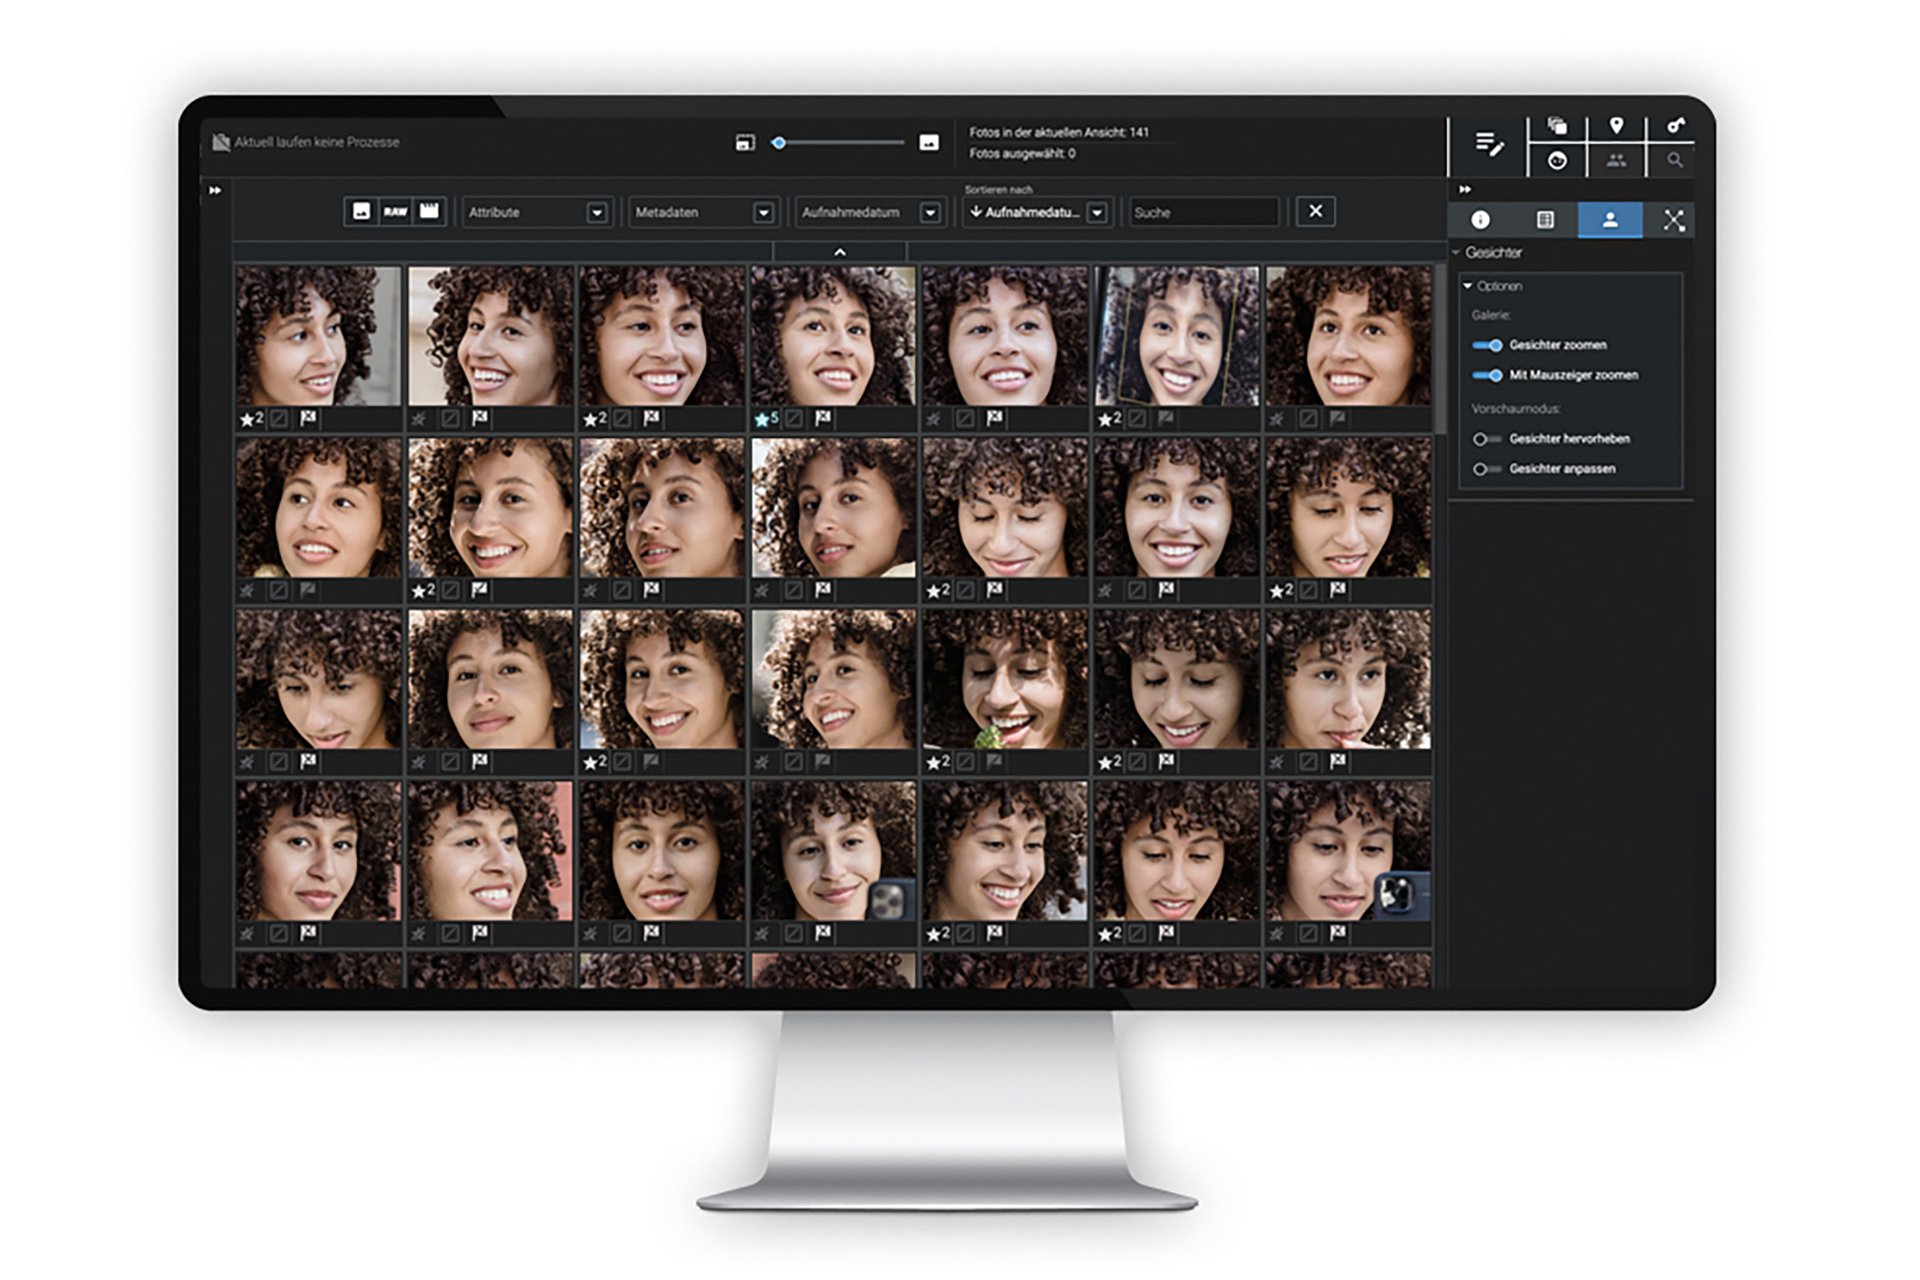Screen dimensions: 1920x1280
Task: Click the RAW filter icon
Action: tap(395, 212)
